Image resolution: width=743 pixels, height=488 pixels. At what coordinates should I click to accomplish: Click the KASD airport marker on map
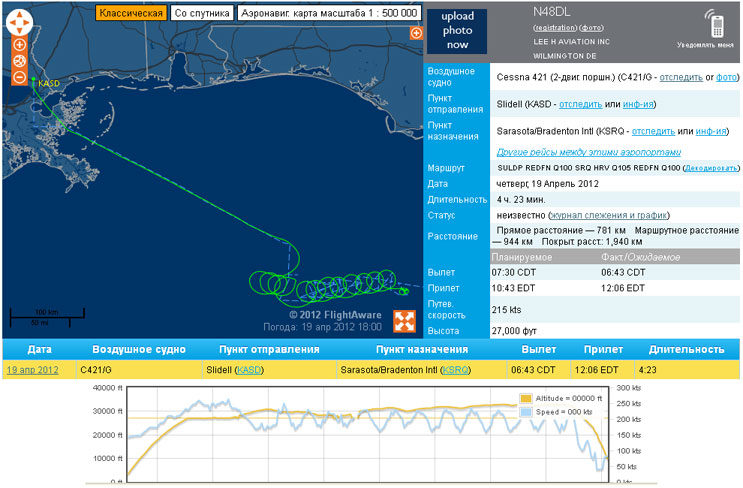[34, 80]
